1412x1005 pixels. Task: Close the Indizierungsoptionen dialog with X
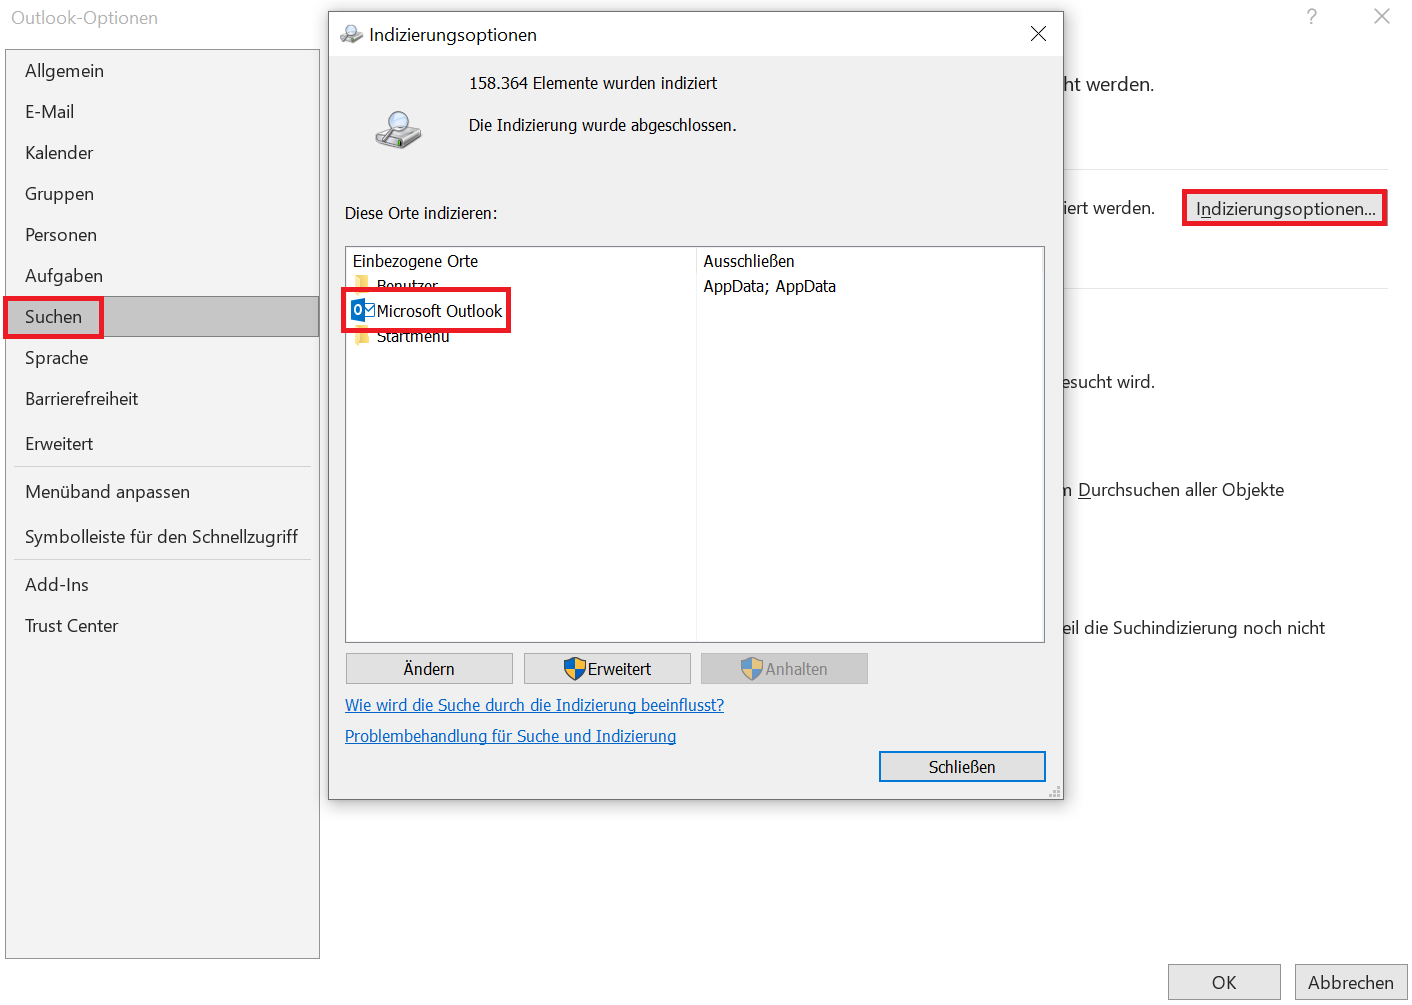point(1038,34)
